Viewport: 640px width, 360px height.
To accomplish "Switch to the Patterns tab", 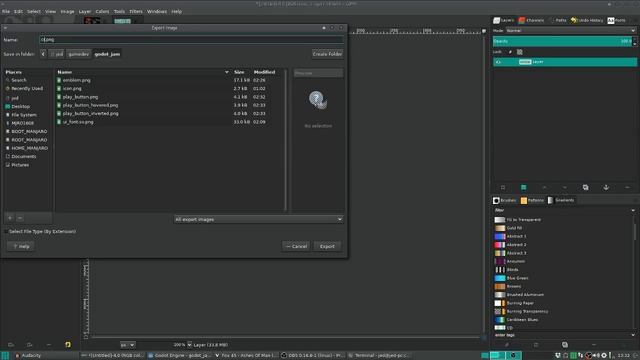I will click(532, 200).
